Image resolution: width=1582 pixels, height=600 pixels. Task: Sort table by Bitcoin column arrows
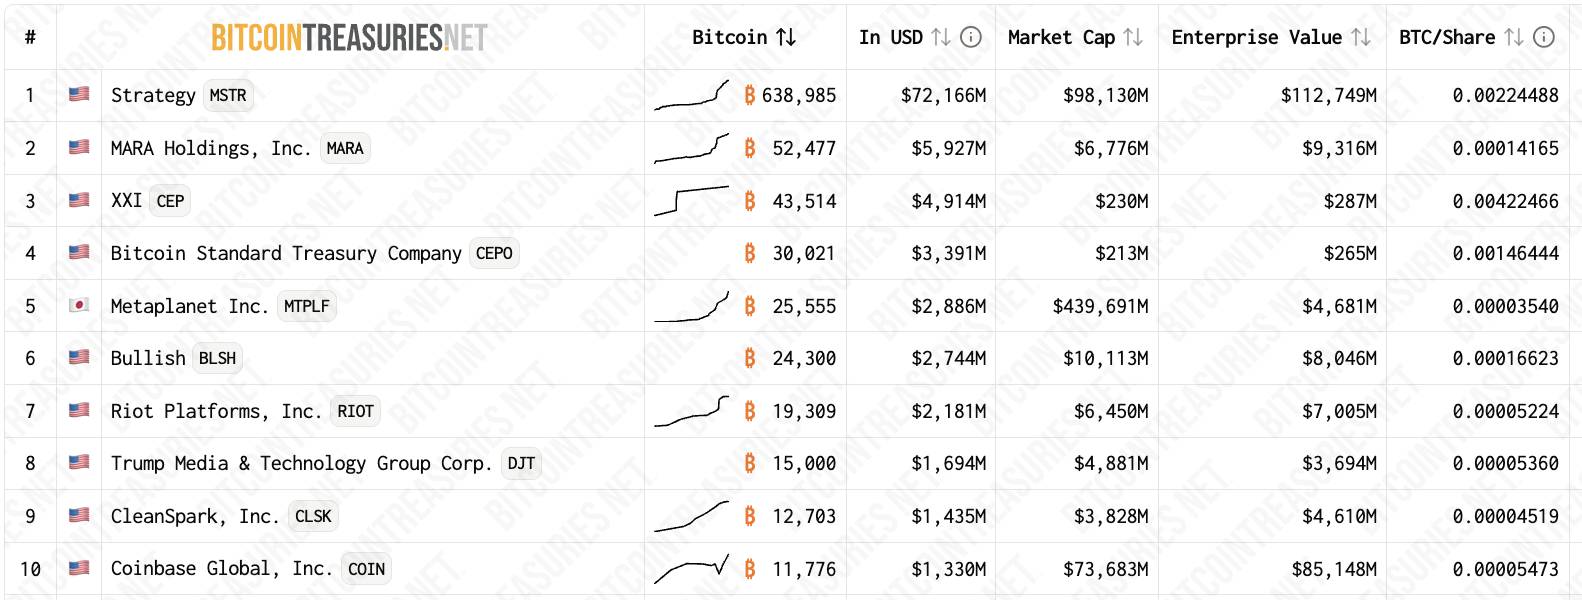pos(786,37)
